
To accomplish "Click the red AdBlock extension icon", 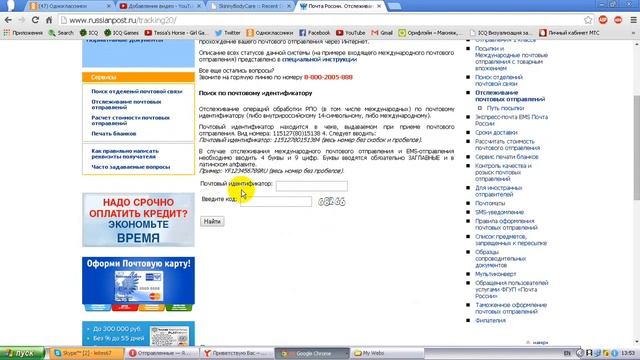I will tap(603, 20).
